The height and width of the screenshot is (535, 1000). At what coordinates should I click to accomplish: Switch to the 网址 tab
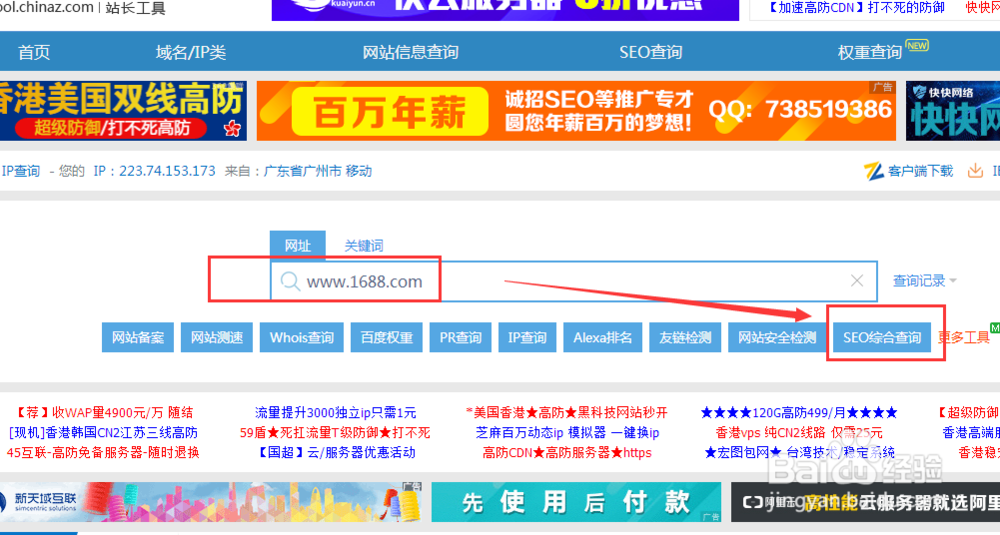(x=297, y=246)
